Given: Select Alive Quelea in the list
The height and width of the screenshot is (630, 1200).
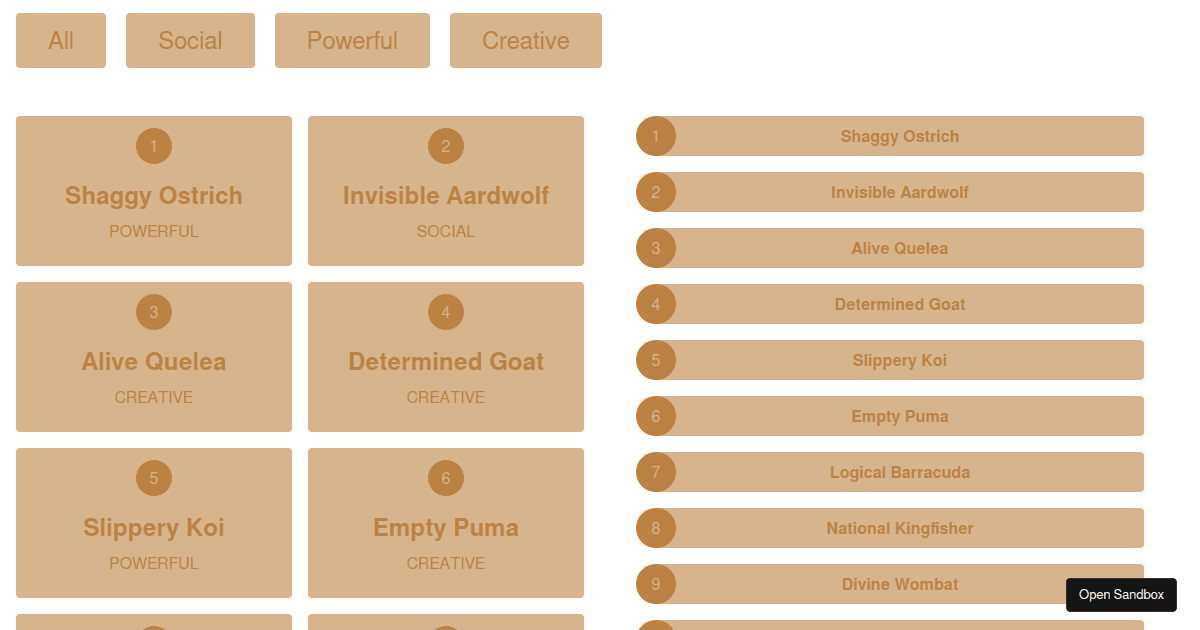Looking at the screenshot, I should tap(899, 248).
